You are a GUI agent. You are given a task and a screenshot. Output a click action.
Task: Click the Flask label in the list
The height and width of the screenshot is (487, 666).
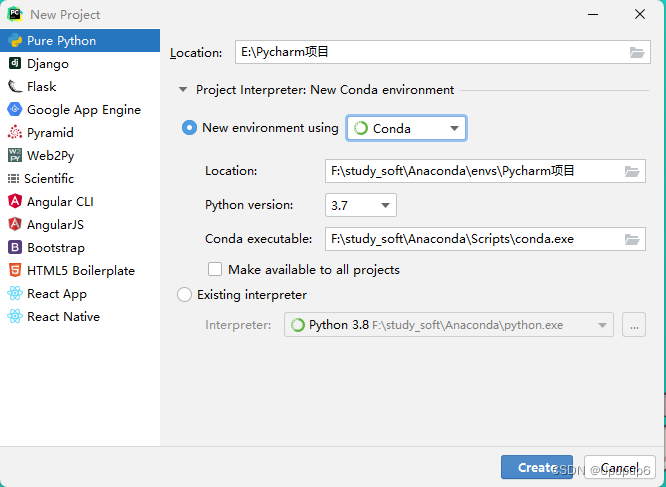click(x=42, y=87)
